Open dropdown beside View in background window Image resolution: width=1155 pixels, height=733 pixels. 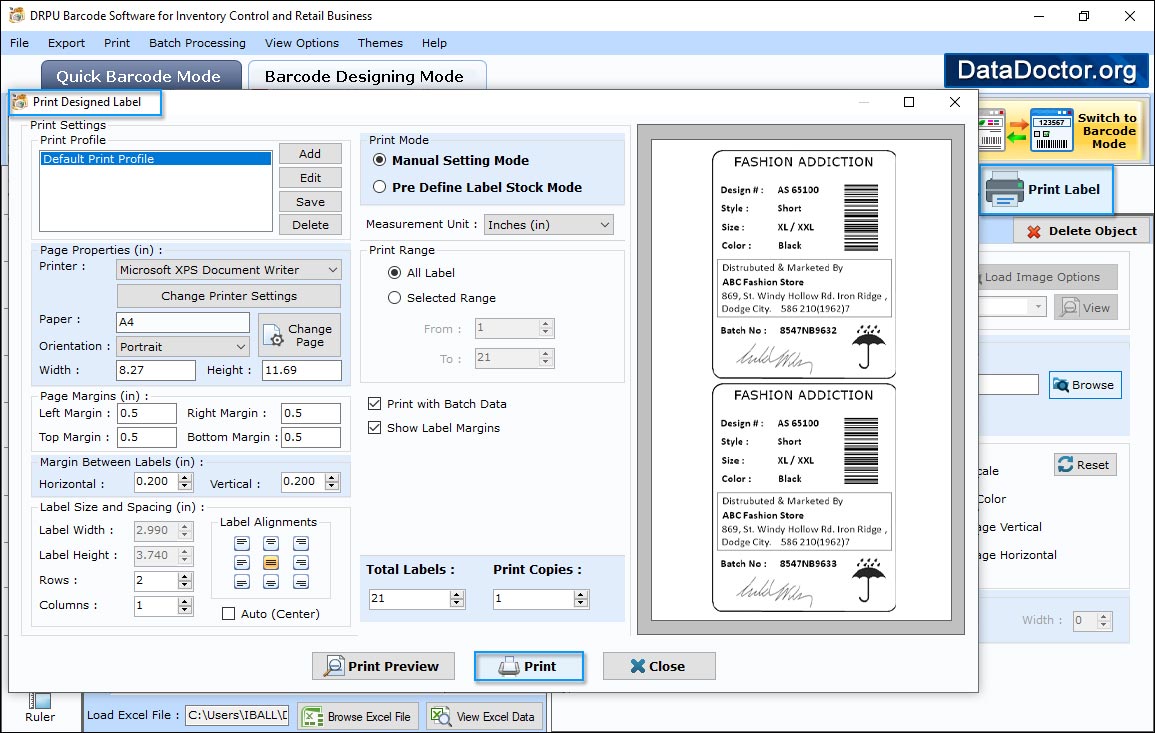click(1037, 307)
